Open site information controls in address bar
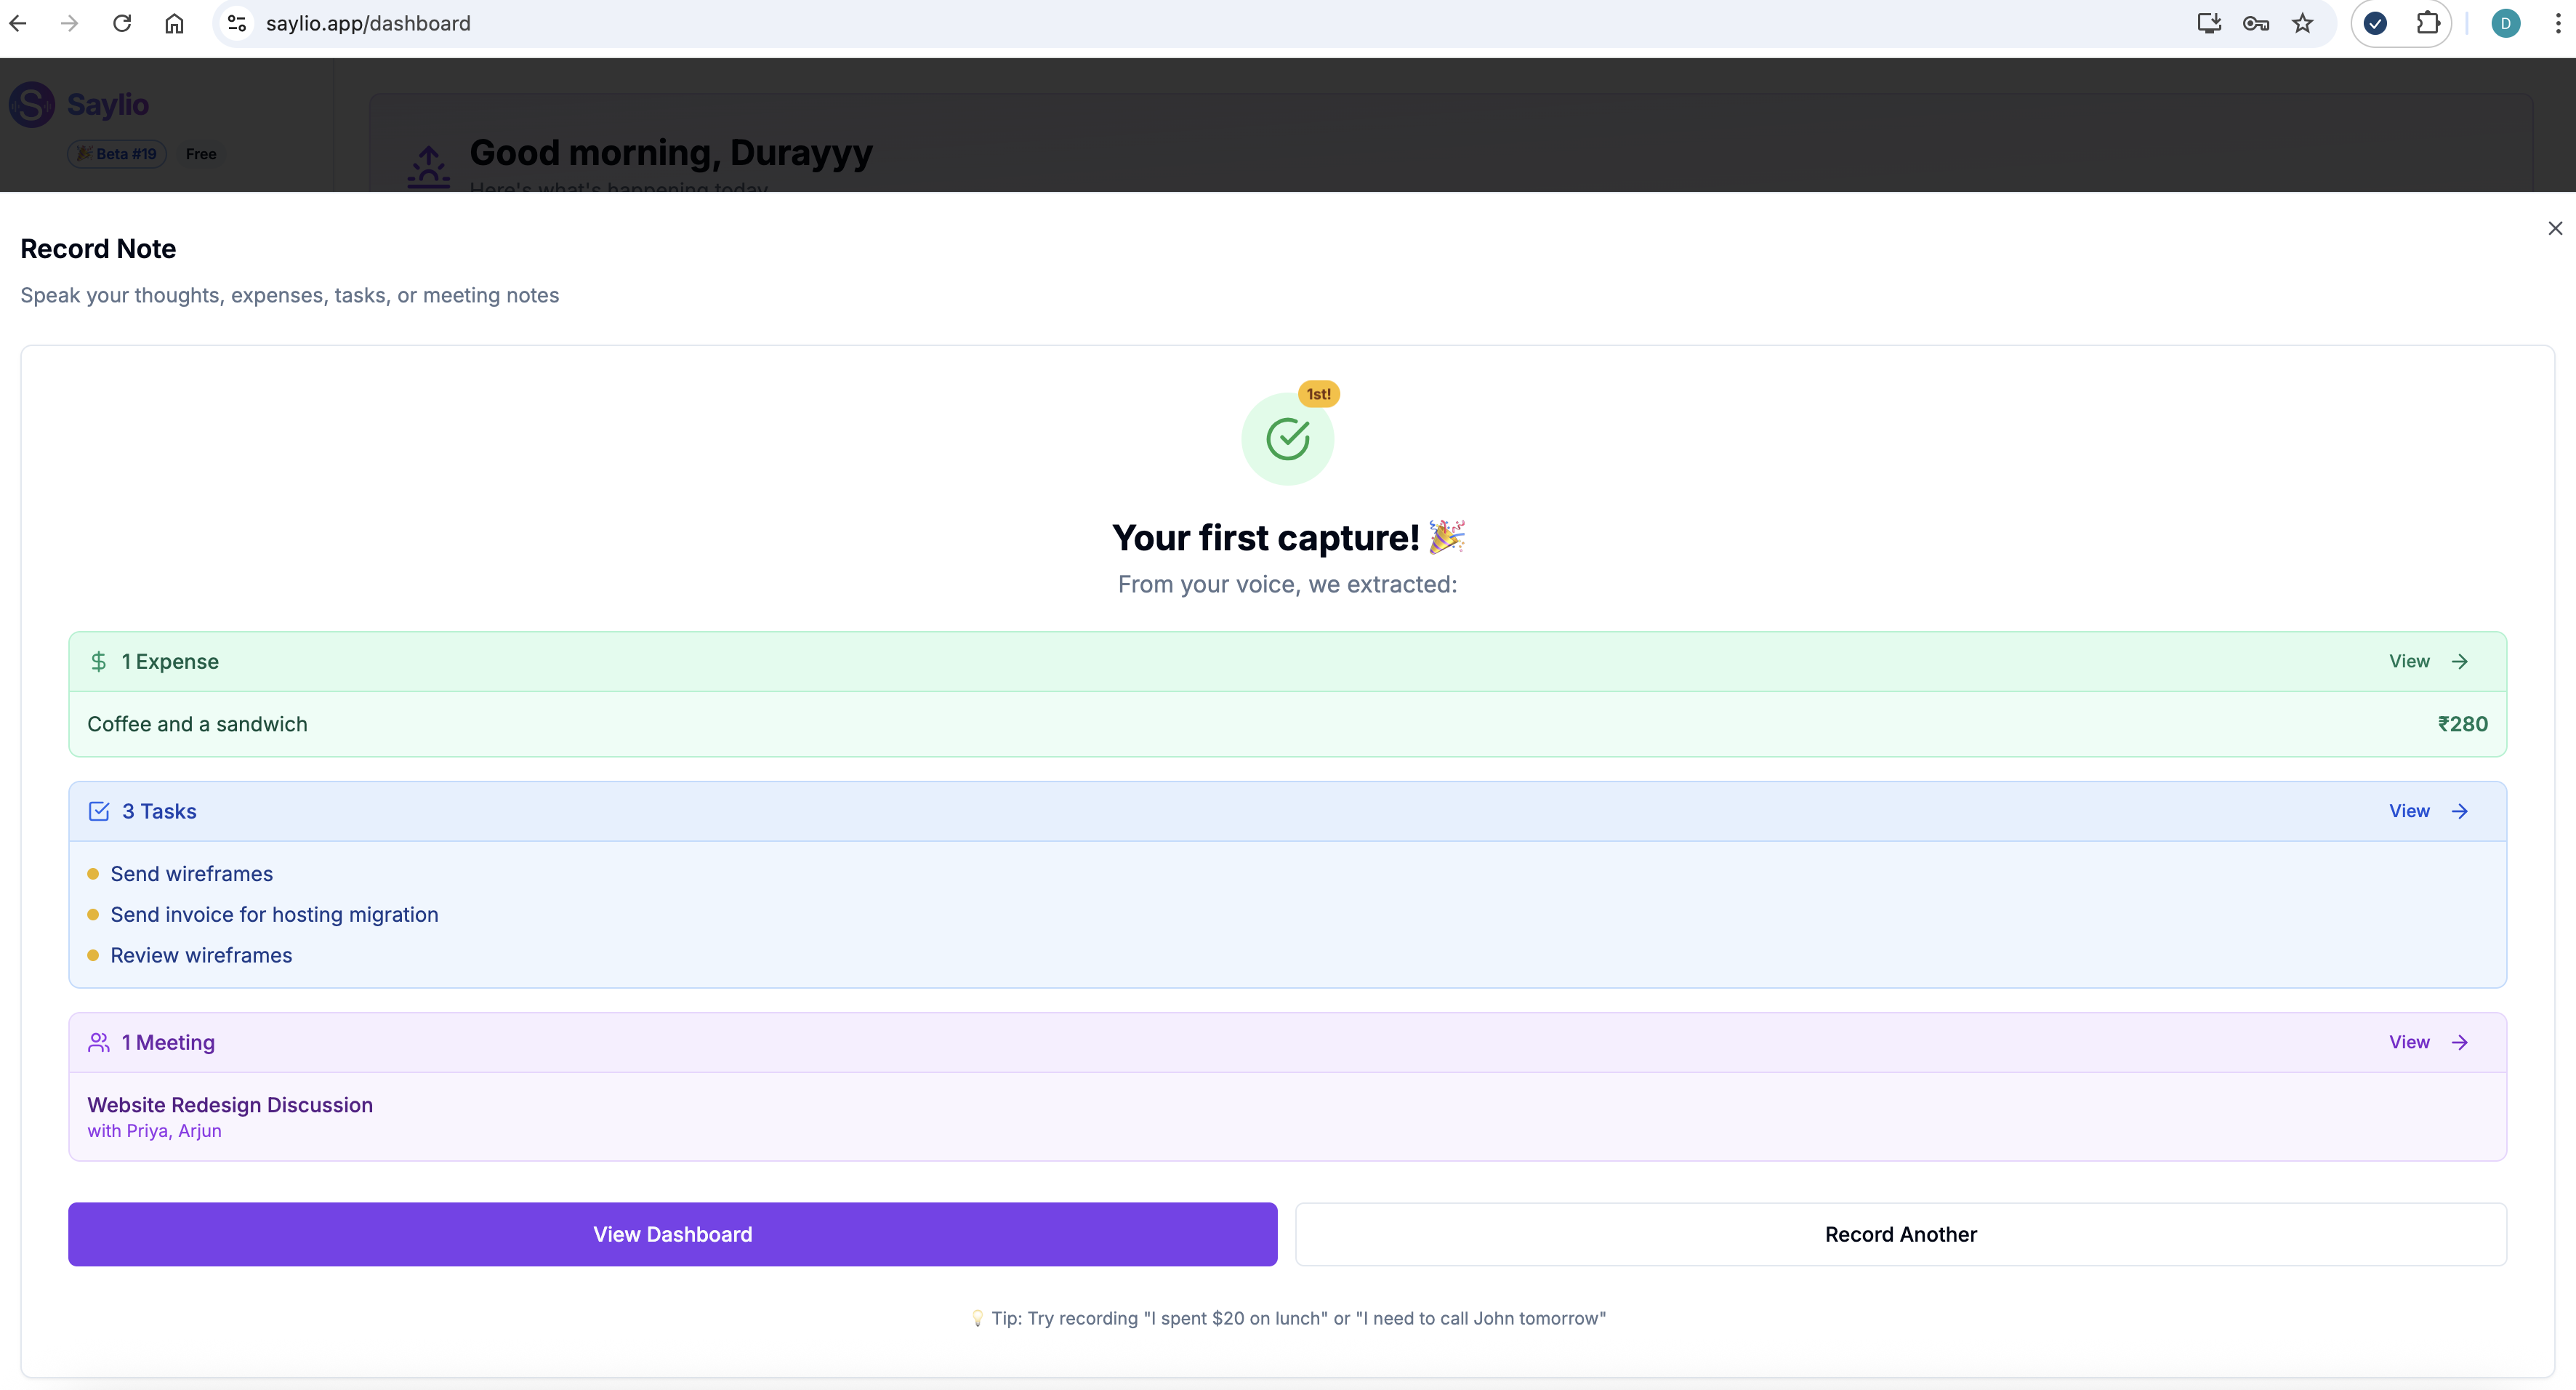 point(236,23)
